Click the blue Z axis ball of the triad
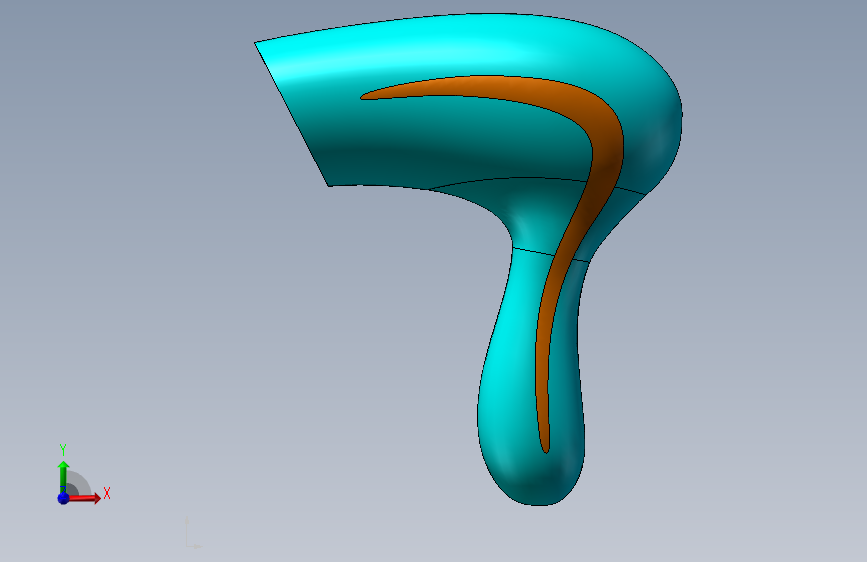 point(63,498)
